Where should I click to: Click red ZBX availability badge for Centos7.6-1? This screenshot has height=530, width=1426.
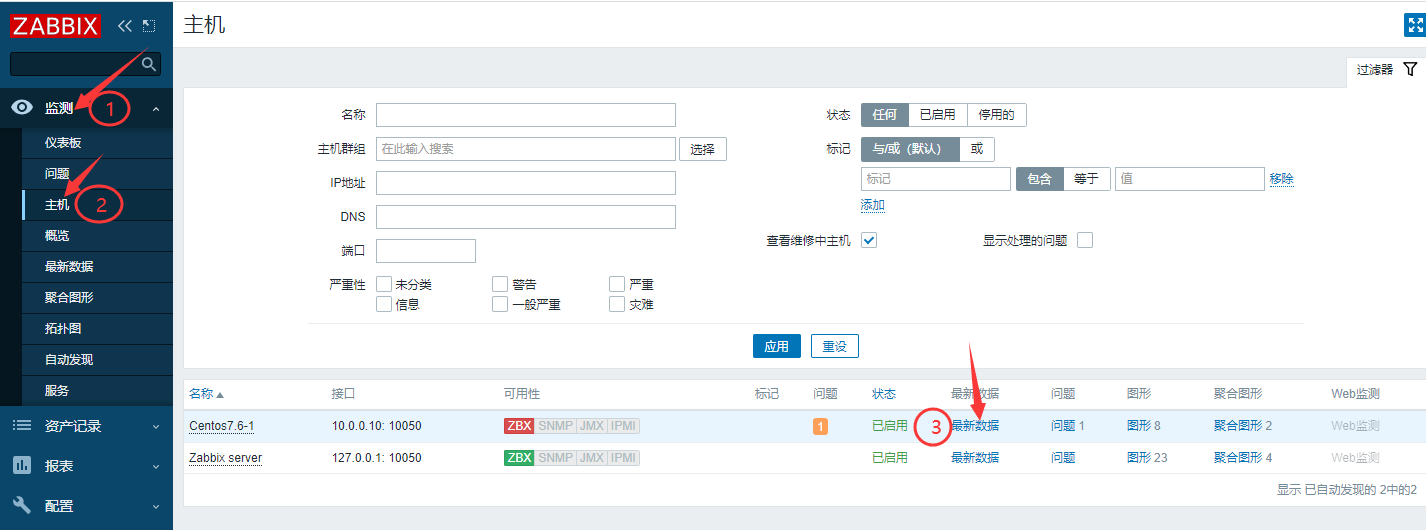pyautogui.click(x=519, y=426)
